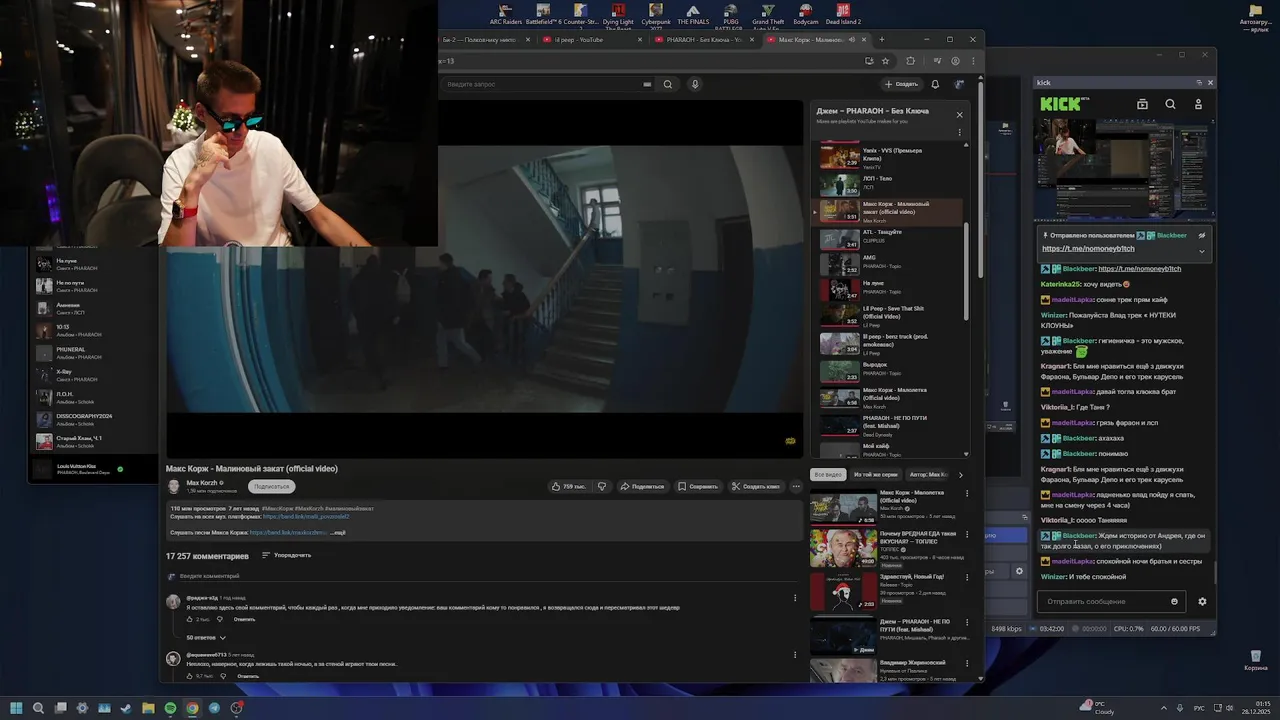Close the PHARAOH - Без Ключа playlist panel

[959, 114]
